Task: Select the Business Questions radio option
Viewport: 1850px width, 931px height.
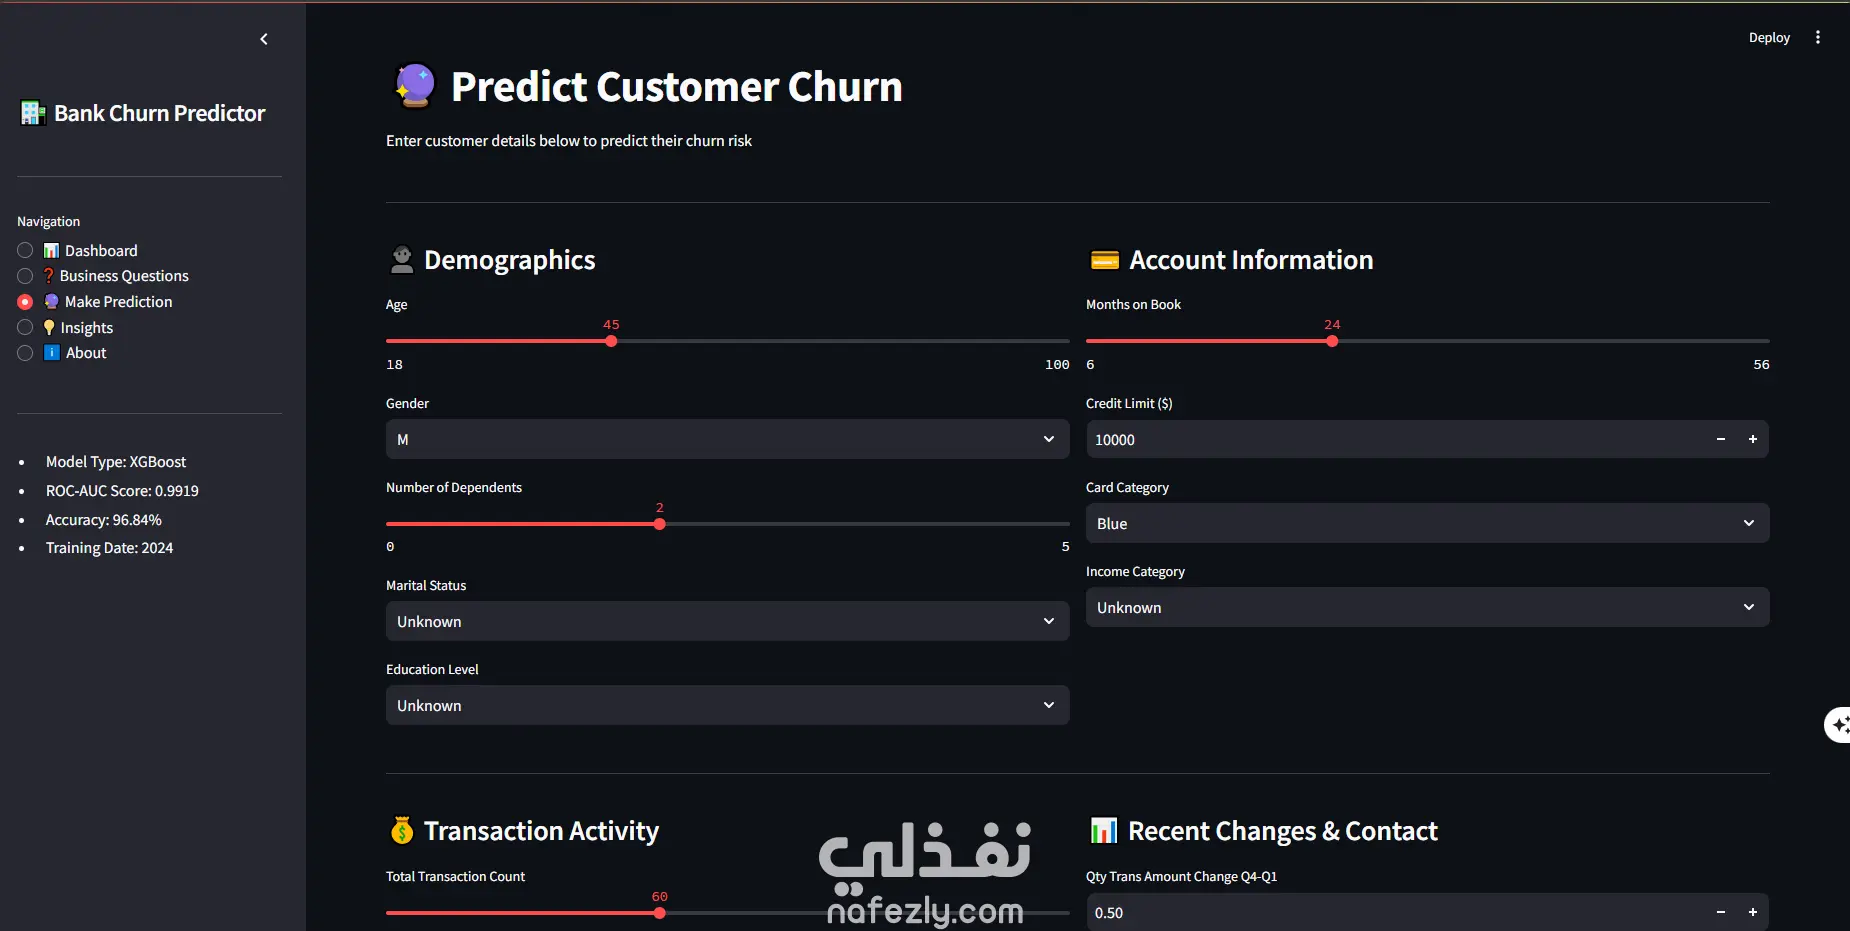Action: [25, 276]
